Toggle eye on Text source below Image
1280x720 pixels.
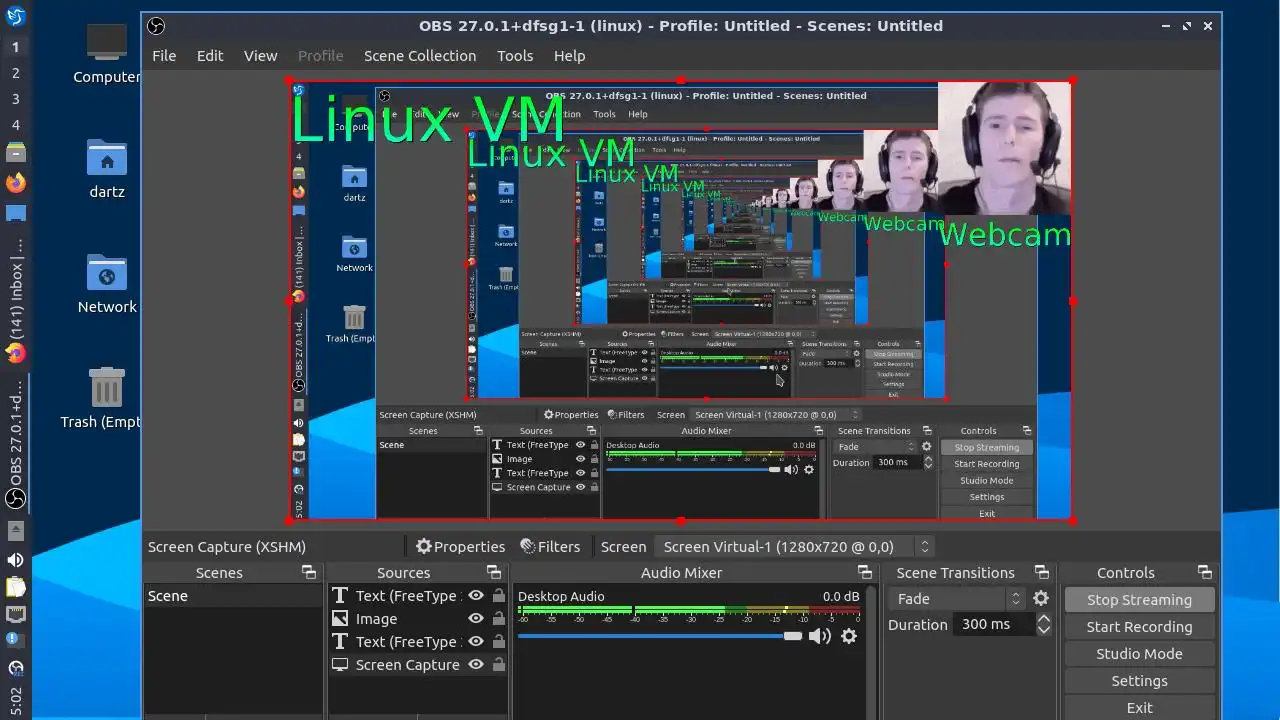pos(476,641)
